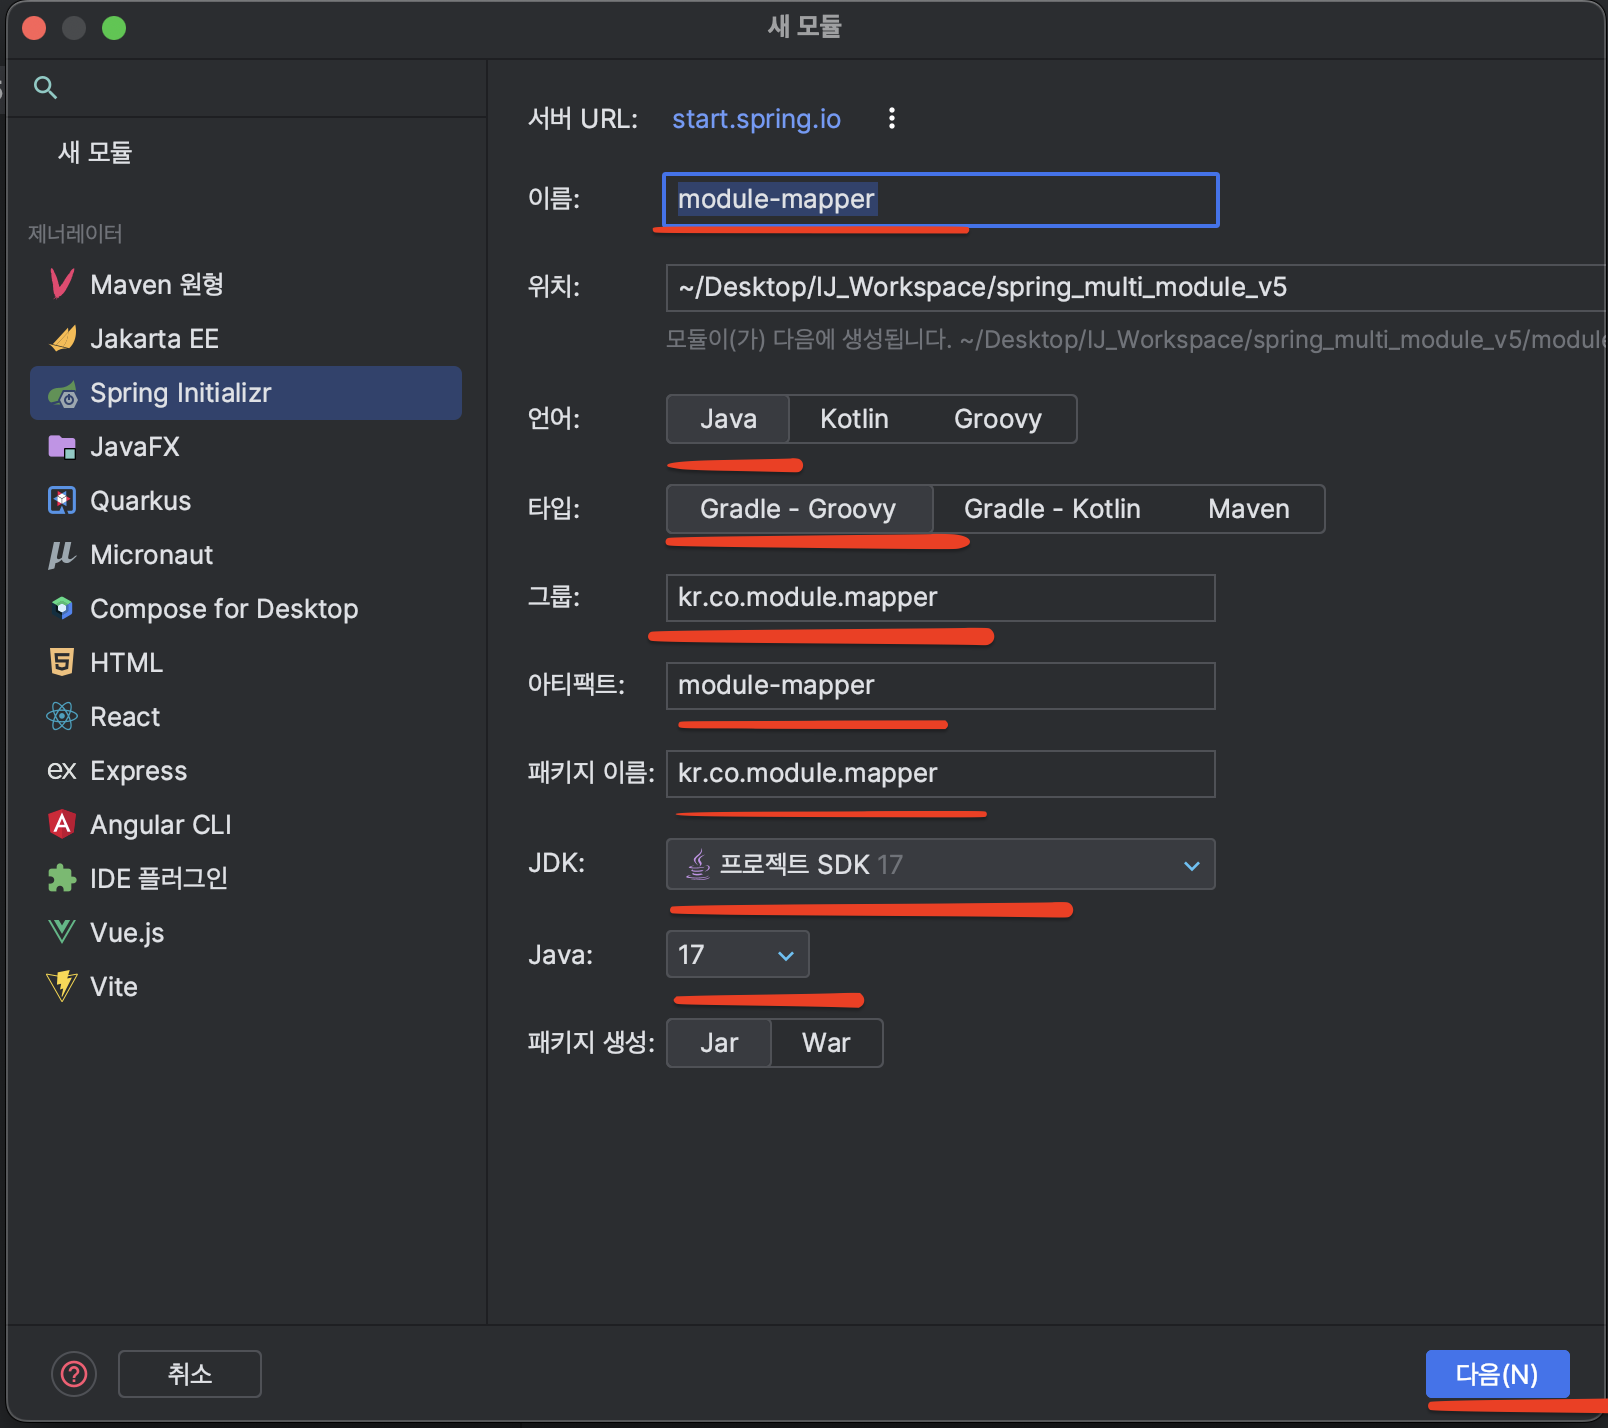The height and width of the screenshot is (1428, 1608).
Task: Click the Express ex icon
Action: (x=62, y=770)
